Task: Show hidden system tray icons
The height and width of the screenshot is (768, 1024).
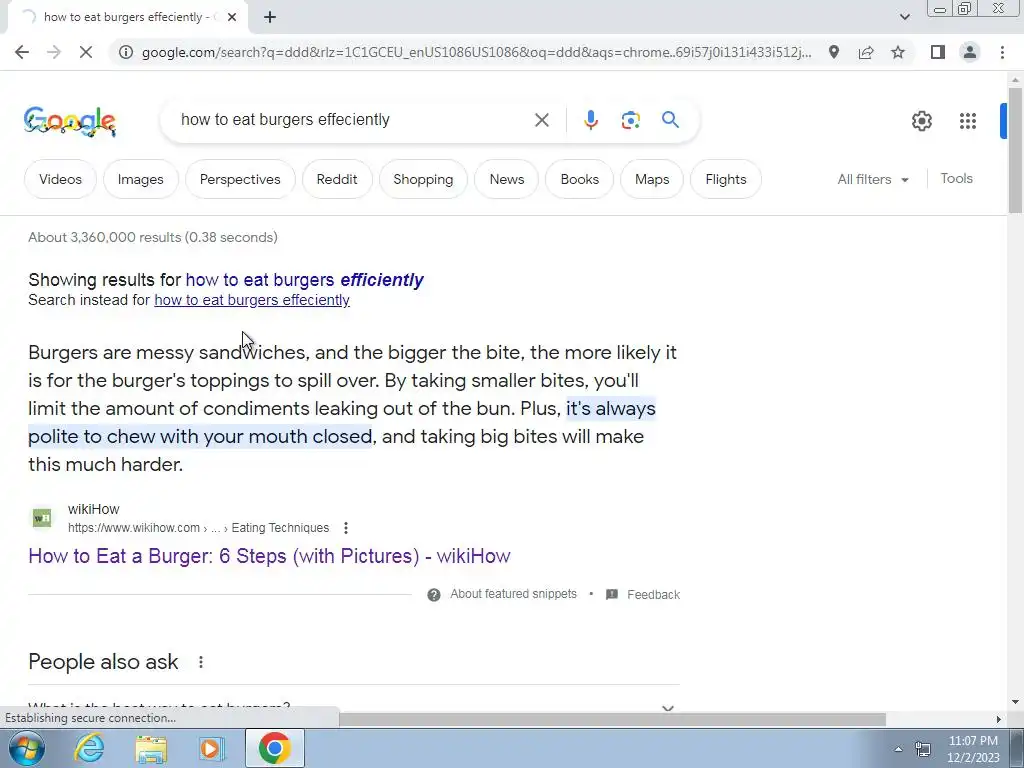Action: point(899,749)
